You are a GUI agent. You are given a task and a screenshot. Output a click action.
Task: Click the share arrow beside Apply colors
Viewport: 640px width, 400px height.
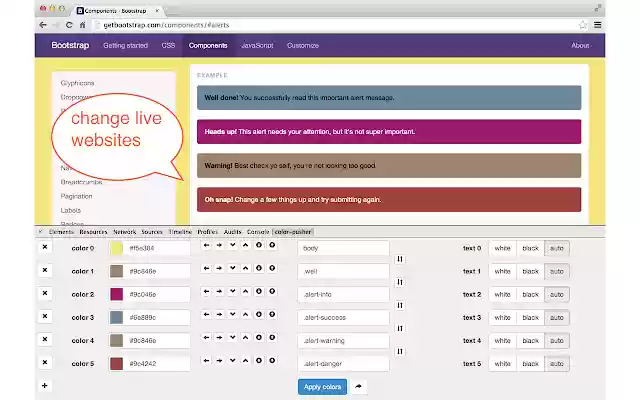tap(358, 386)
